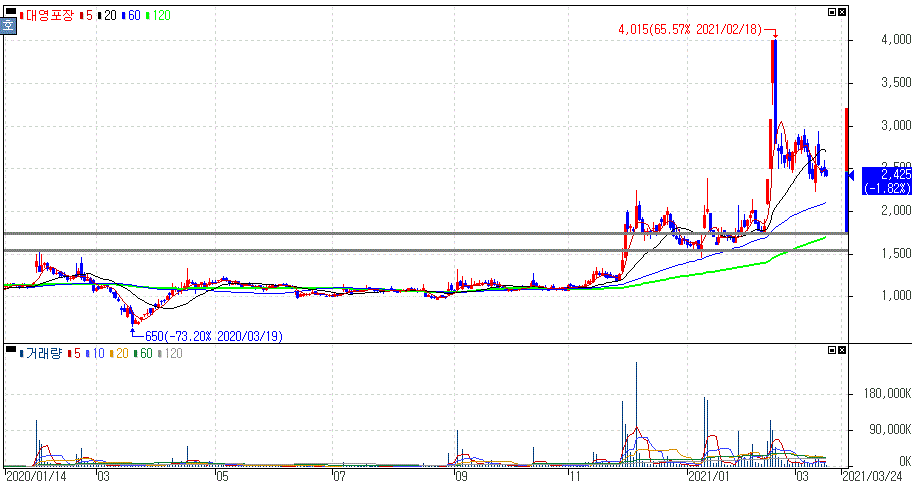The image size is (912, 482).
Task: Maximize the 거래량 volume pane
Action: pos(832,350)
